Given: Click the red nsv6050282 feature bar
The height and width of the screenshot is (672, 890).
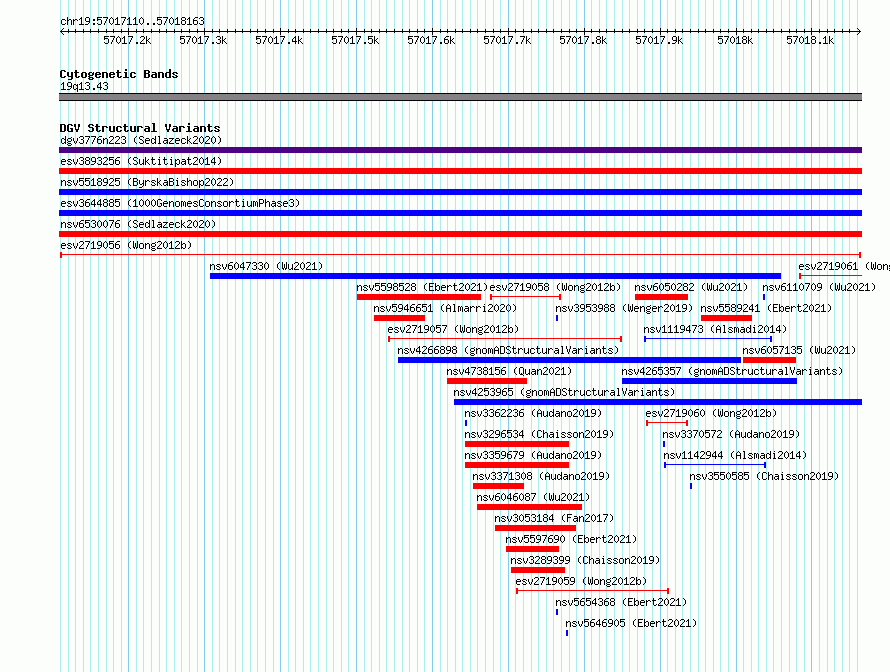Looking at the screenshot, I should (661, 297).
